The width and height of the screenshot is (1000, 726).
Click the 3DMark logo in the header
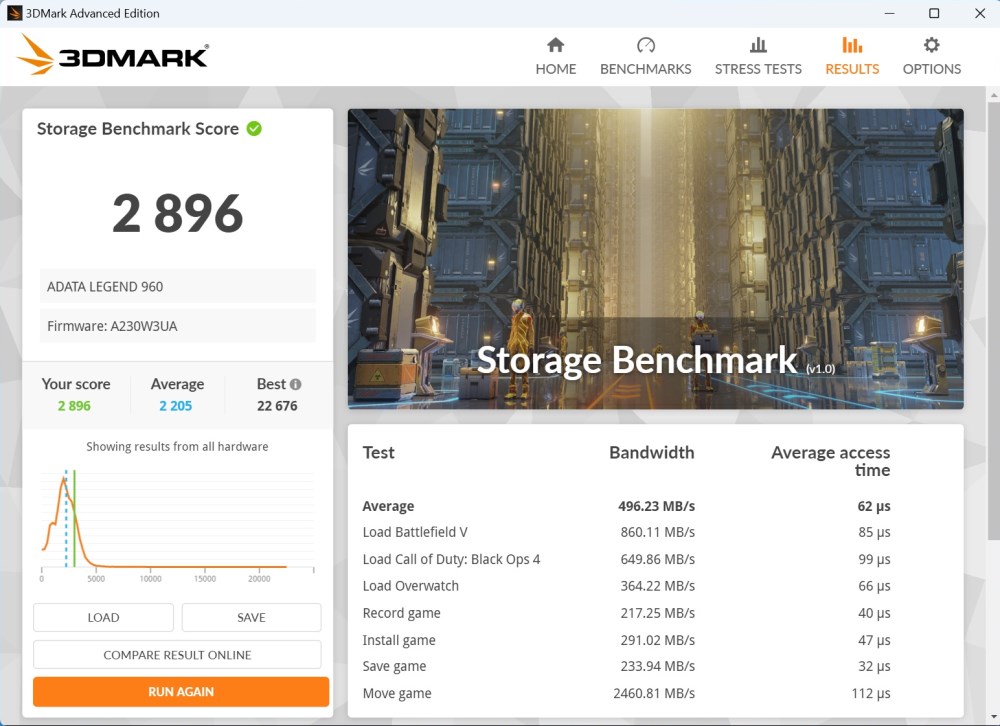112,55
